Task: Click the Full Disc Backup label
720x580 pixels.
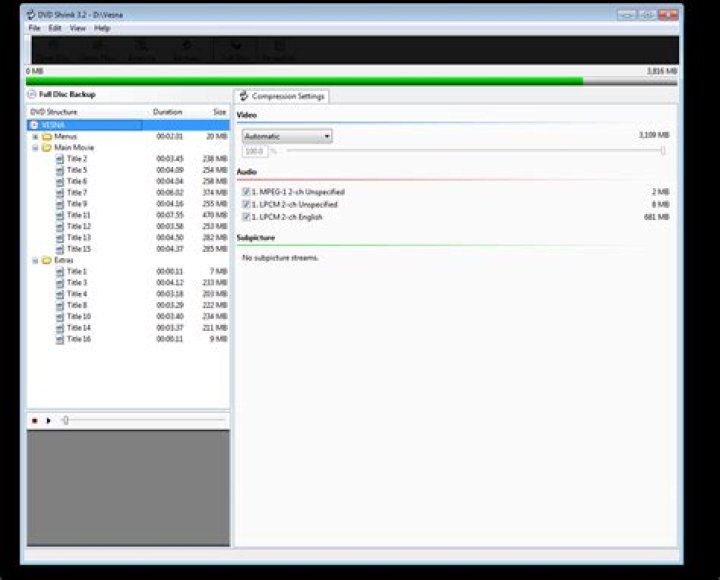Action: pos(68,95)
